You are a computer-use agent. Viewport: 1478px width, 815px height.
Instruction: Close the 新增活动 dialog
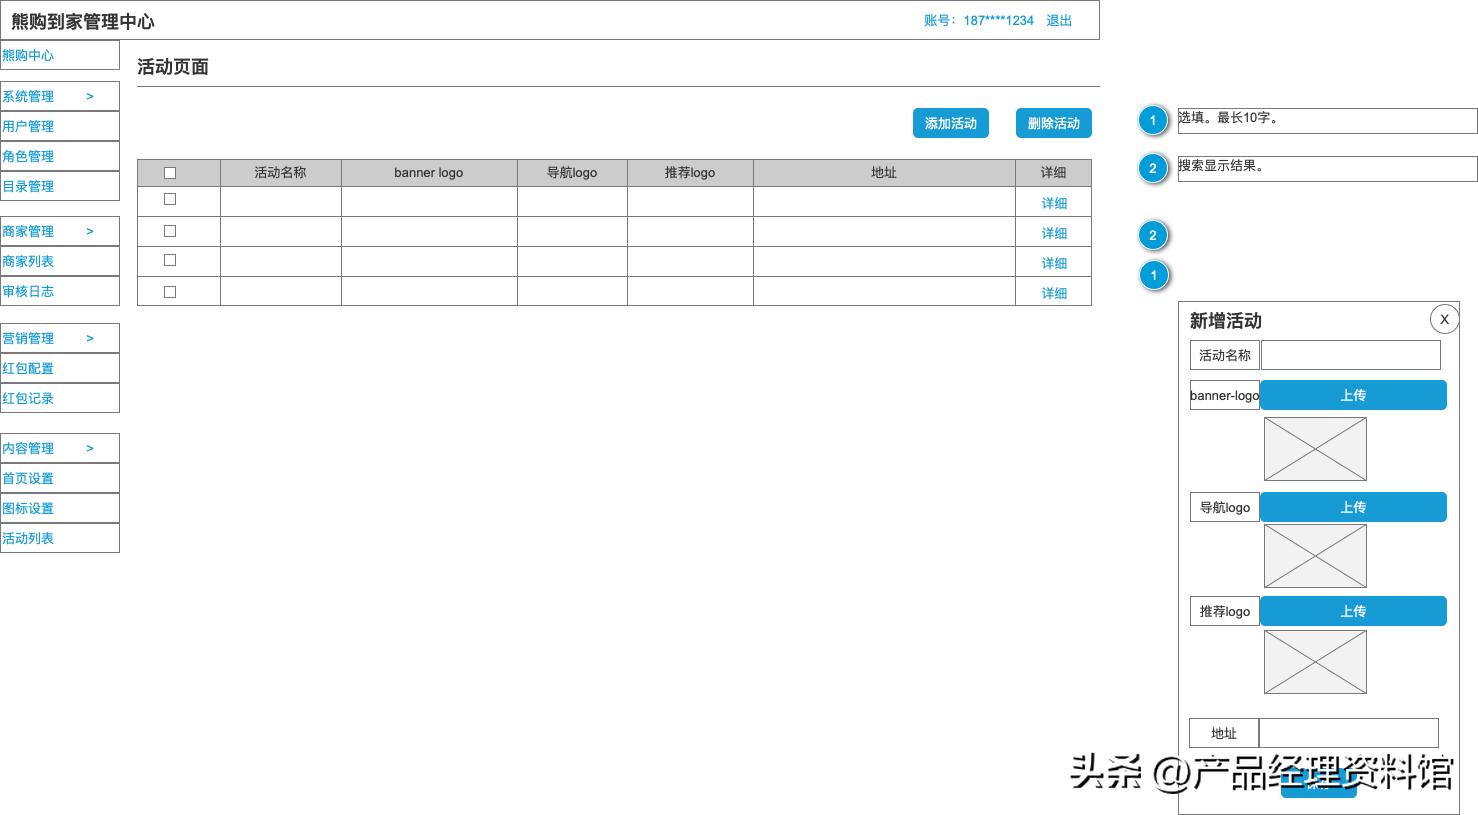pyautogui.click(x=1444, y=319)
